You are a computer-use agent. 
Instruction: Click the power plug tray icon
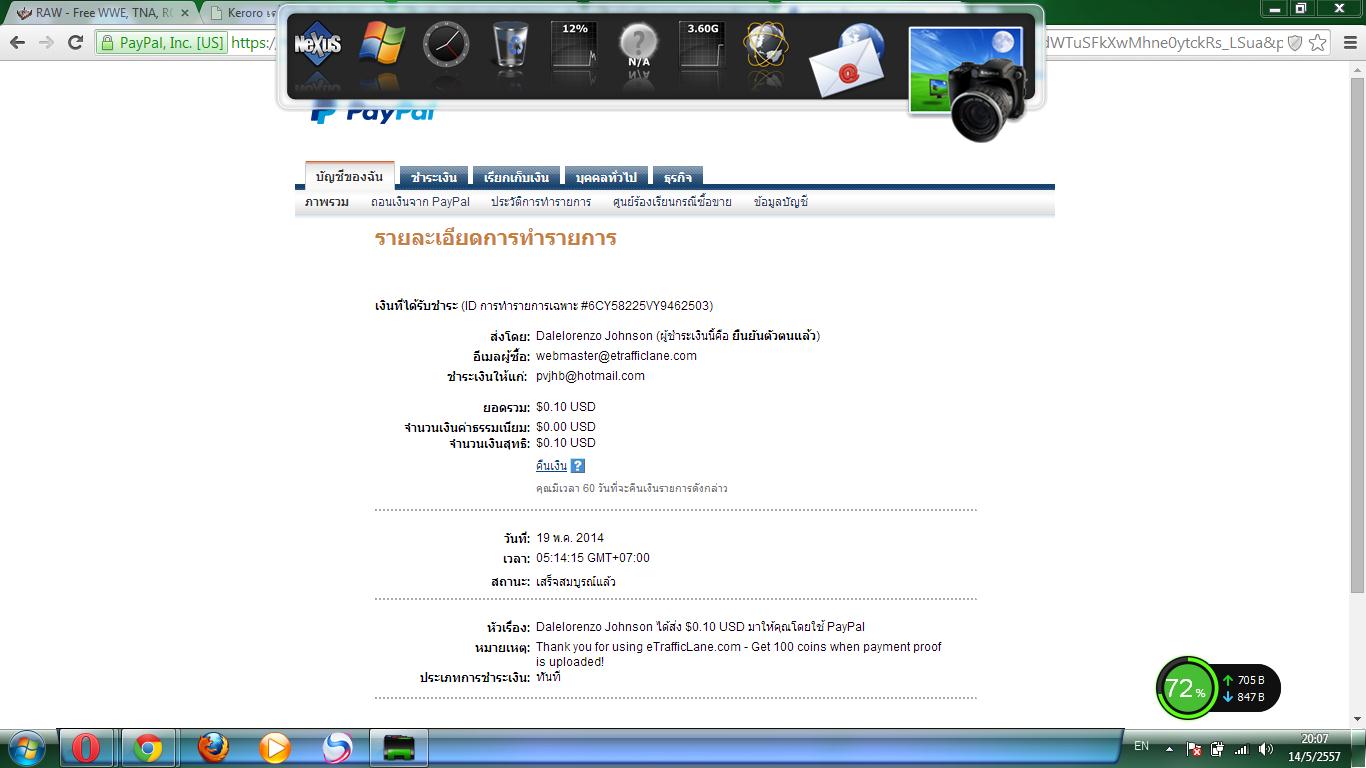1217,749
